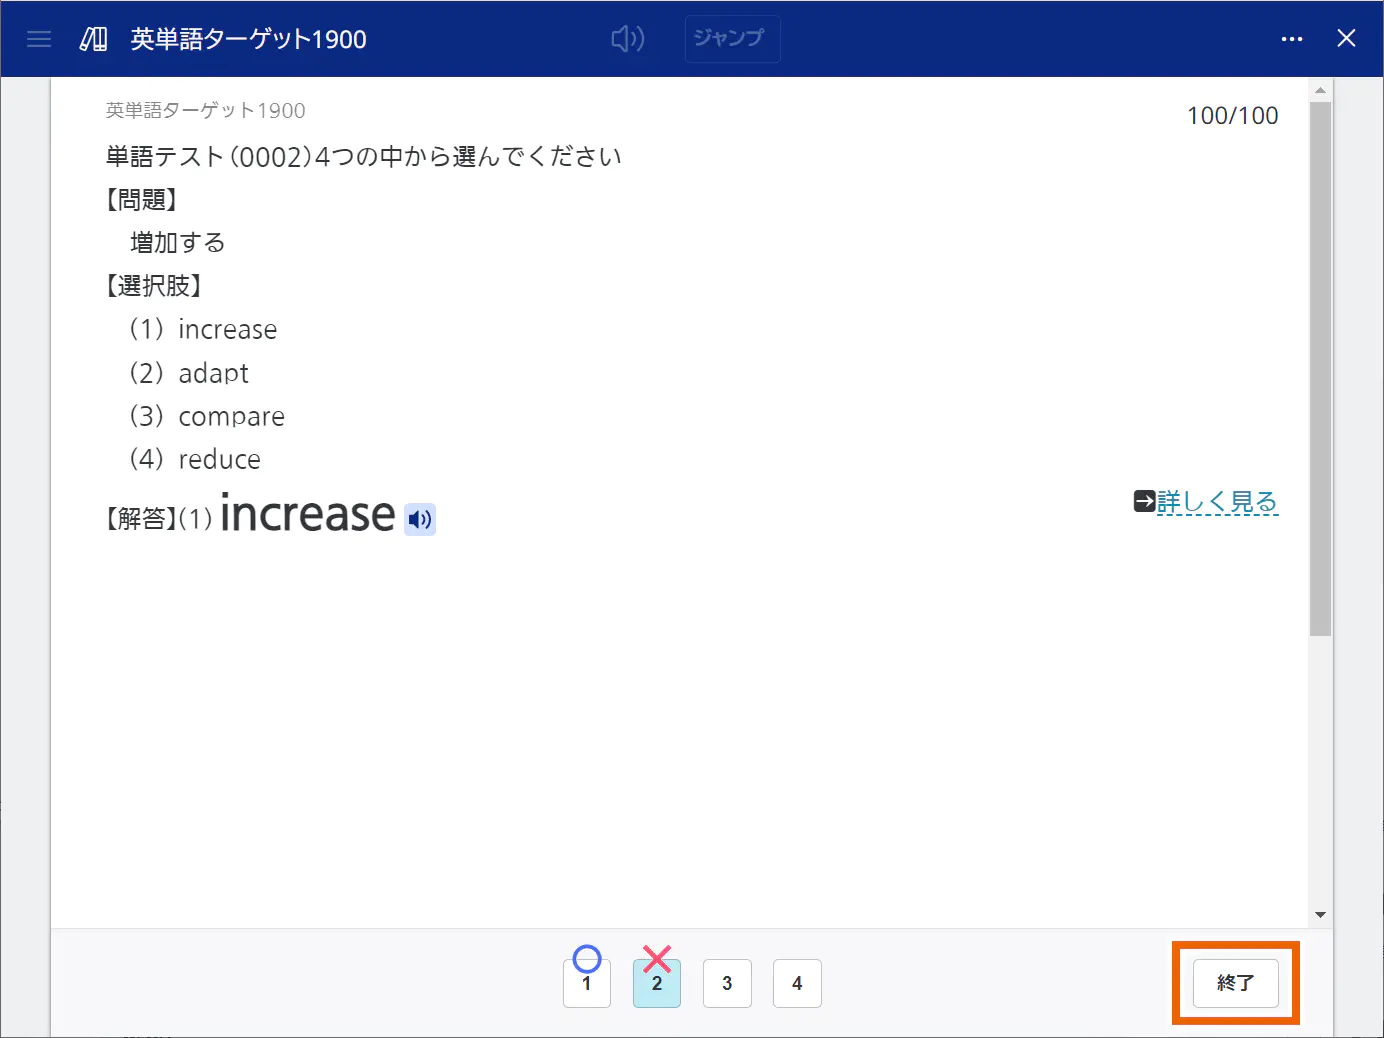Click the 終了 button
The width and height of the screenshot is (1384, 1038).
1236,983
